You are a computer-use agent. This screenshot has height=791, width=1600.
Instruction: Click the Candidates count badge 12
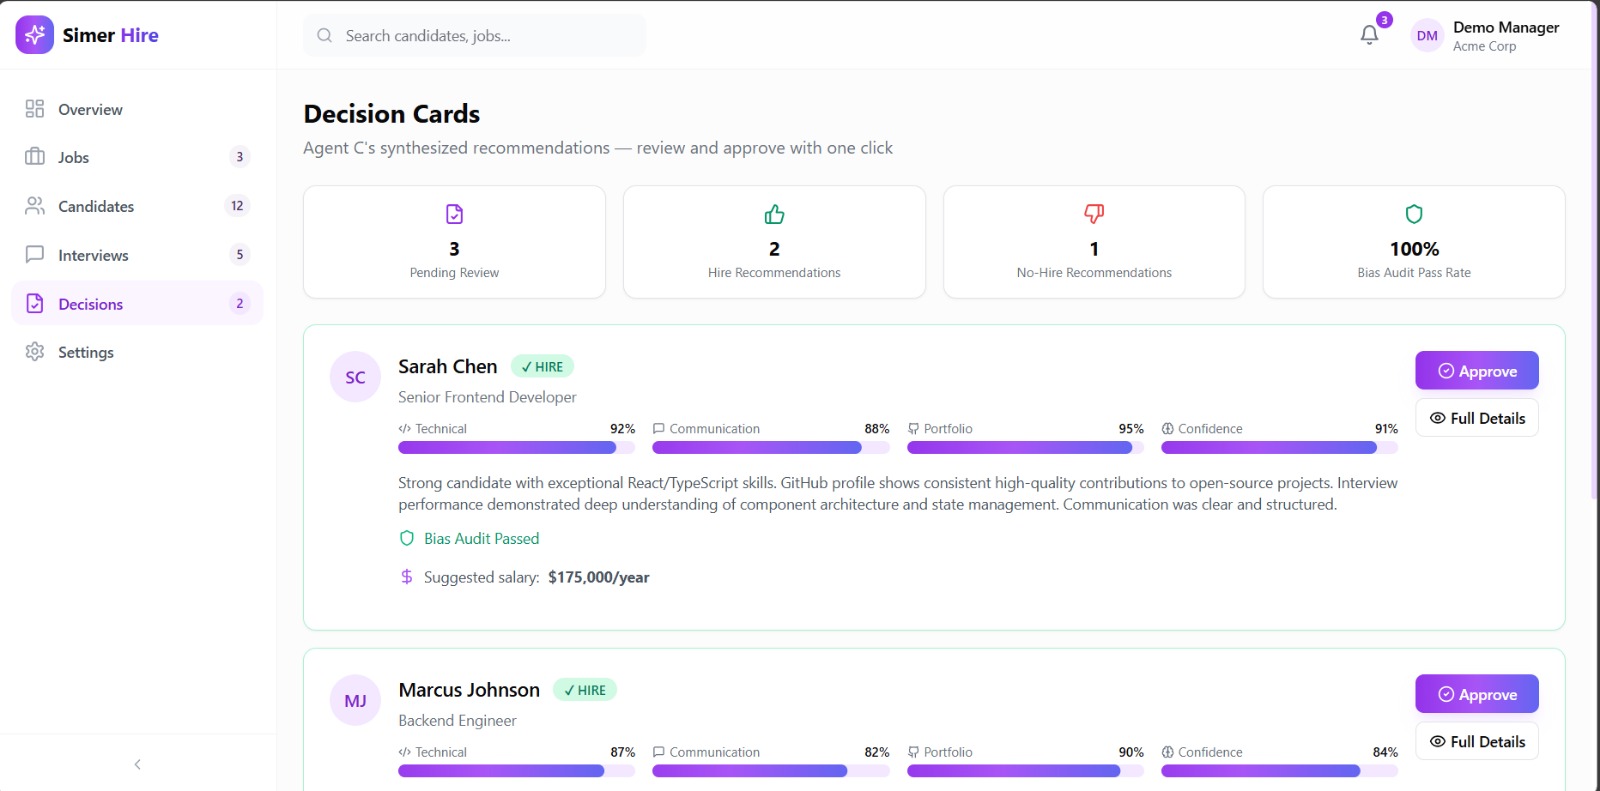pos(237,206)
